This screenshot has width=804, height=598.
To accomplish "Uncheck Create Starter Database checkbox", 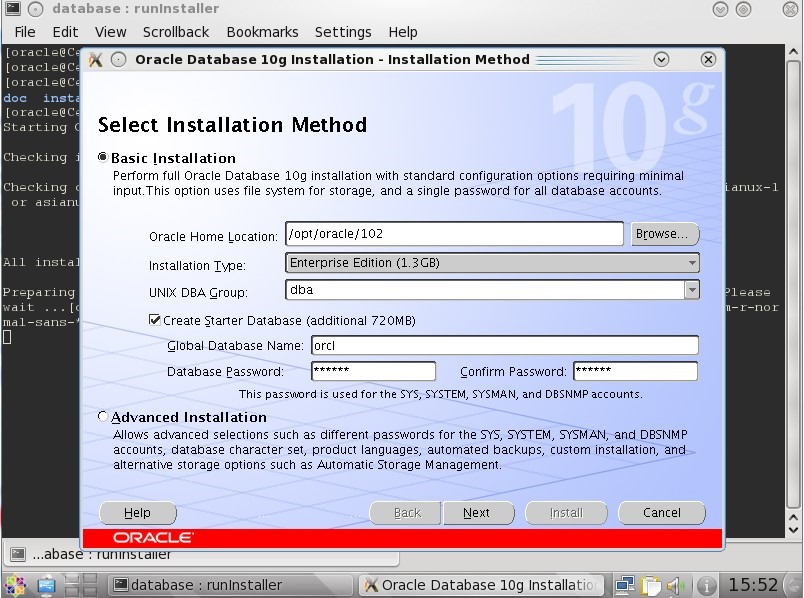I will [155, 320].
